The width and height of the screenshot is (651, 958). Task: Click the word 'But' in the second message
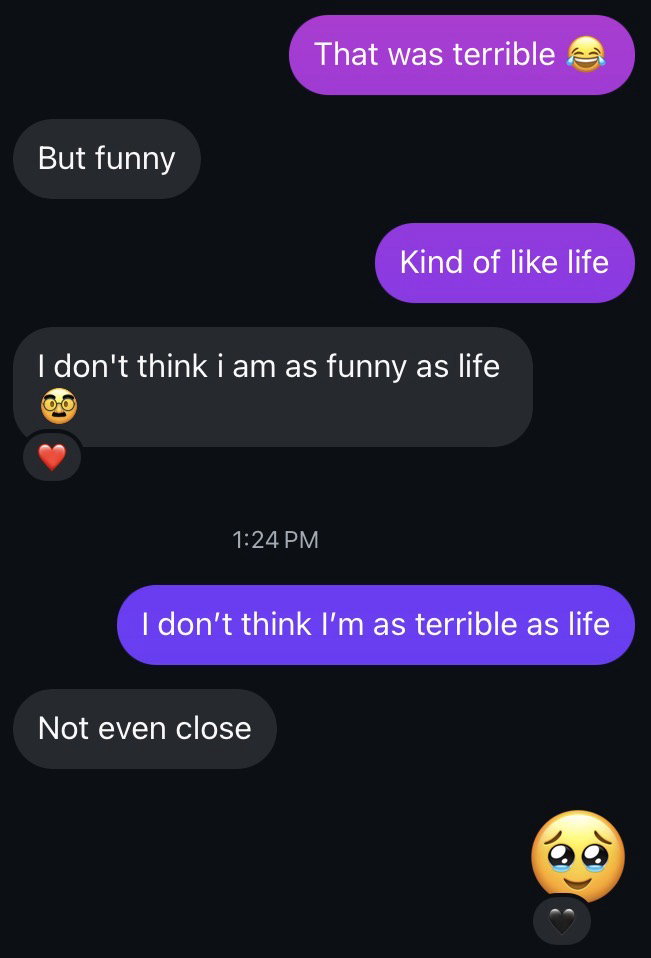(x=62, y=158)
